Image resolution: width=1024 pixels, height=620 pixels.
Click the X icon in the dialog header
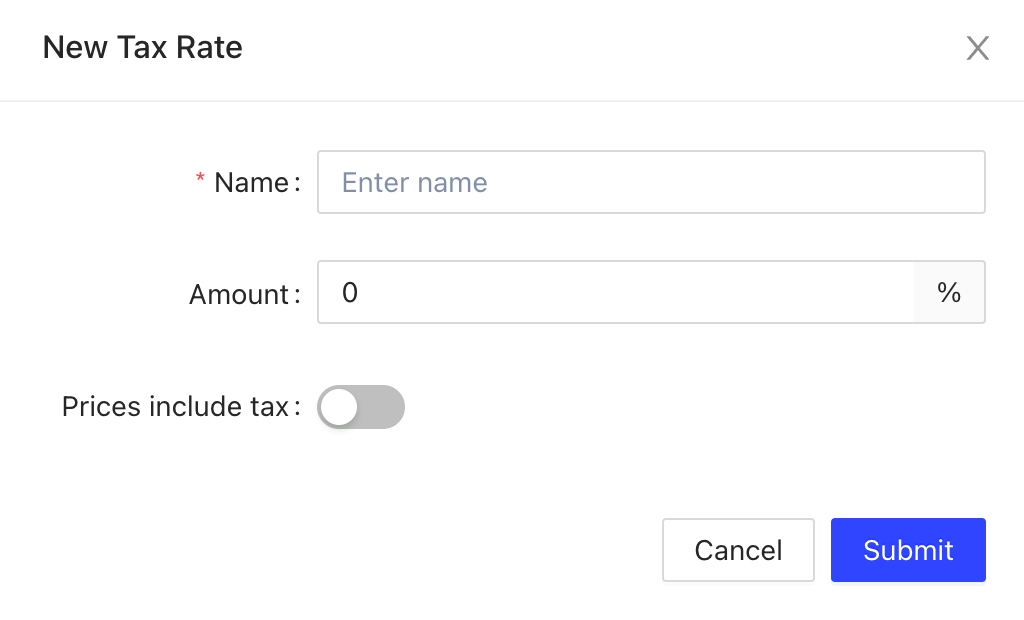(977, 48)
